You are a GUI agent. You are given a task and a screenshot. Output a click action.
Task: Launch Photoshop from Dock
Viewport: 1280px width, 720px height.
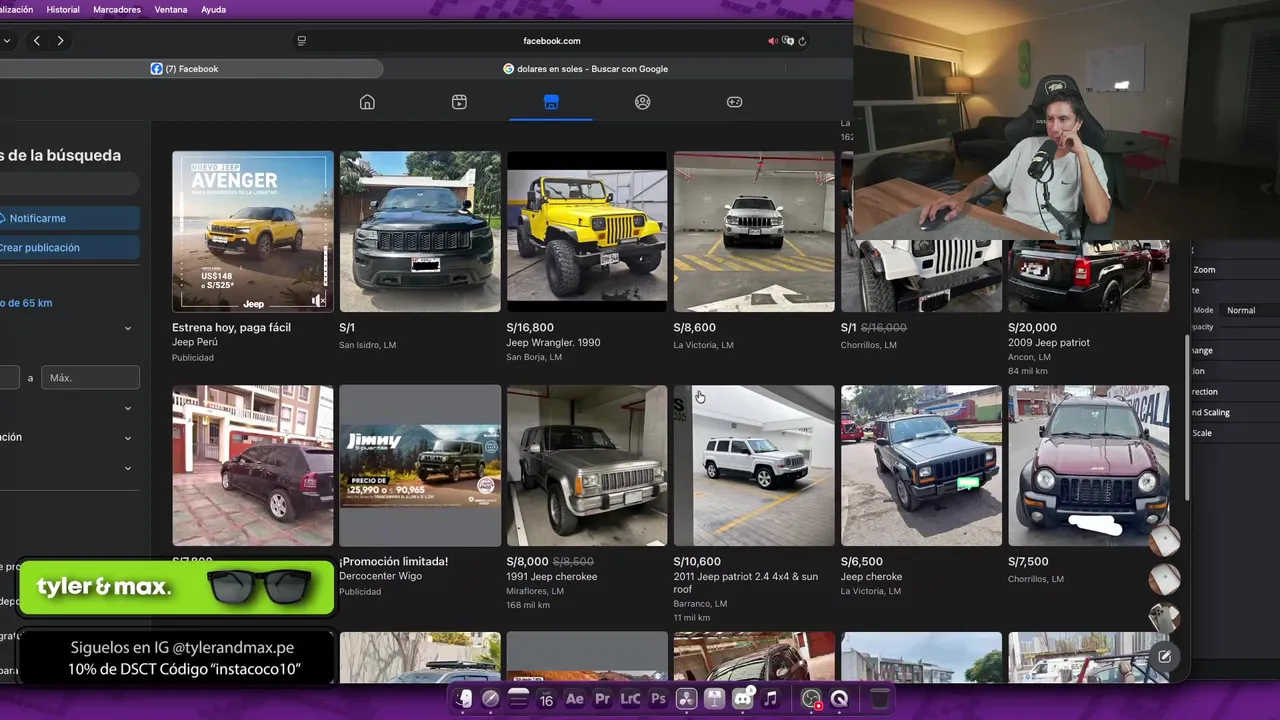[x=658, y=699]
